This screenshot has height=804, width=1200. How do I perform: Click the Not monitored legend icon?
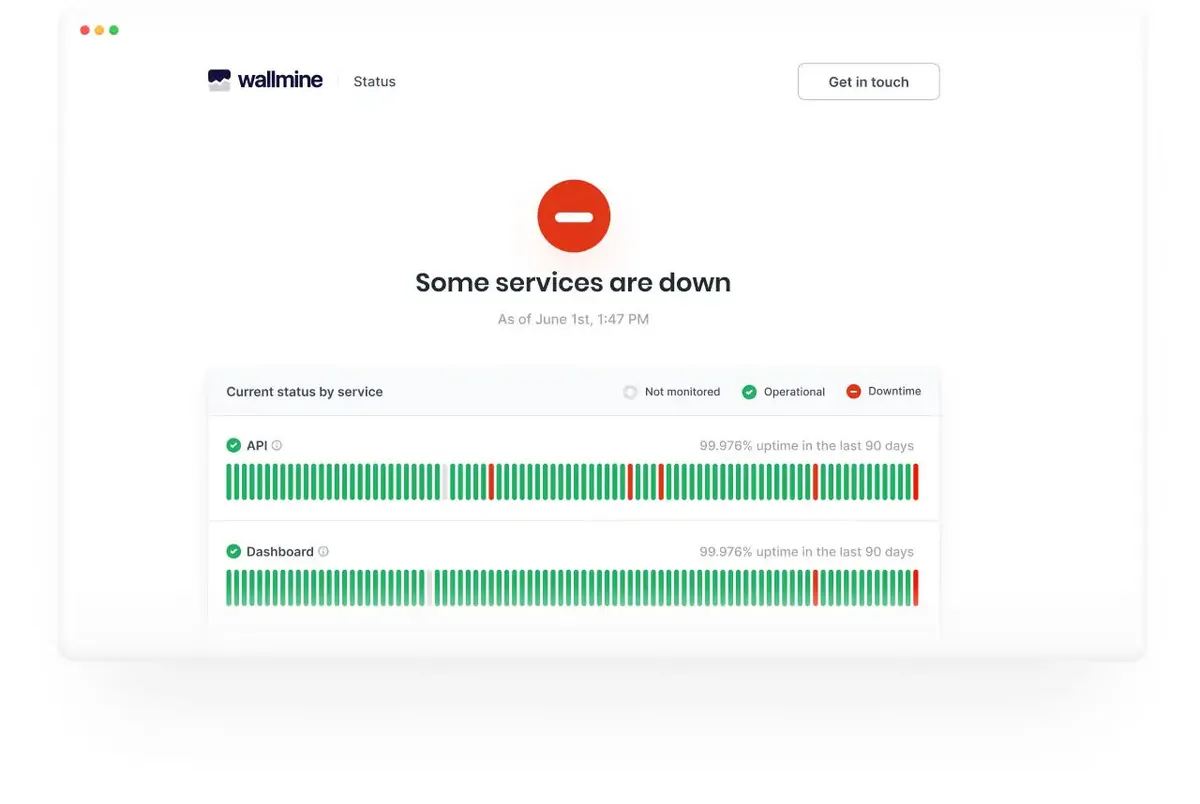tap(630, 392)
